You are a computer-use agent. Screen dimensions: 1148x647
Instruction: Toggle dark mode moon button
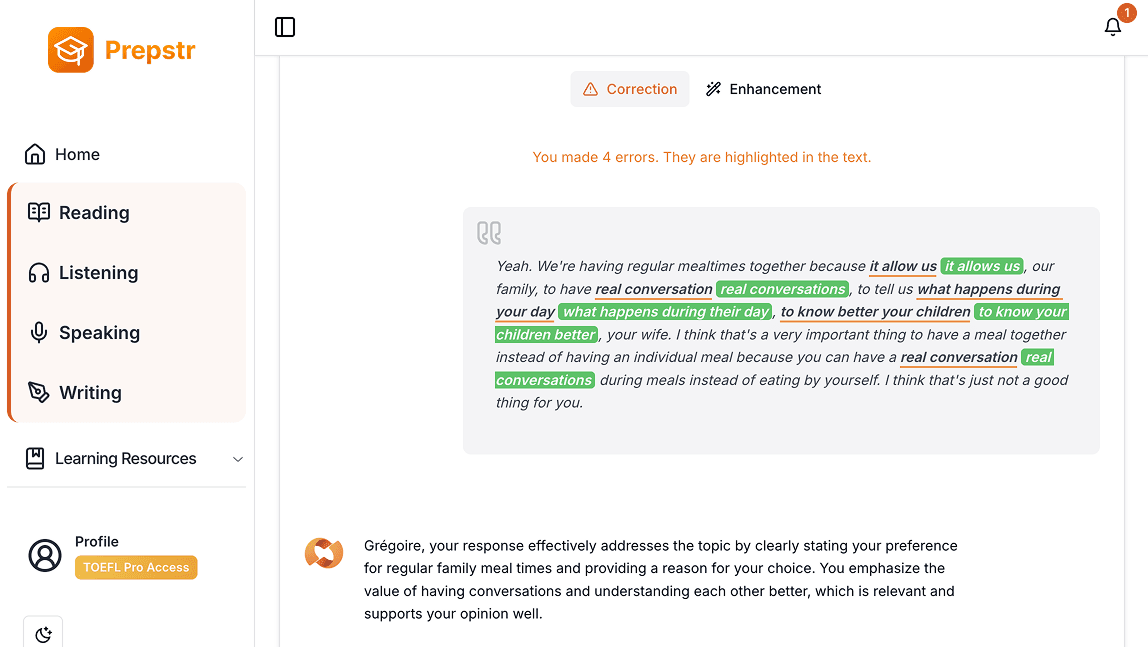tap(43, 634)
